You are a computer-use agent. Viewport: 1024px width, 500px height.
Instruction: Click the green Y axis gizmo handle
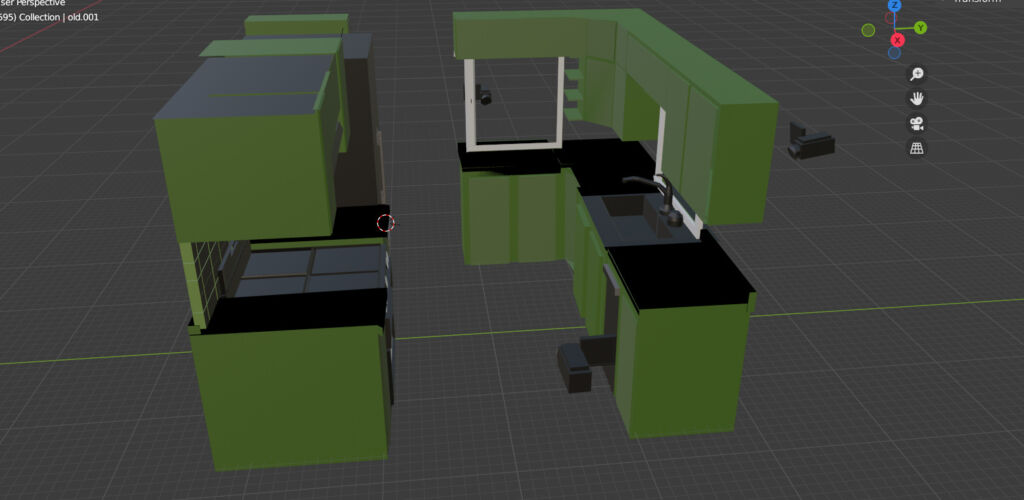tap(920, 28)
